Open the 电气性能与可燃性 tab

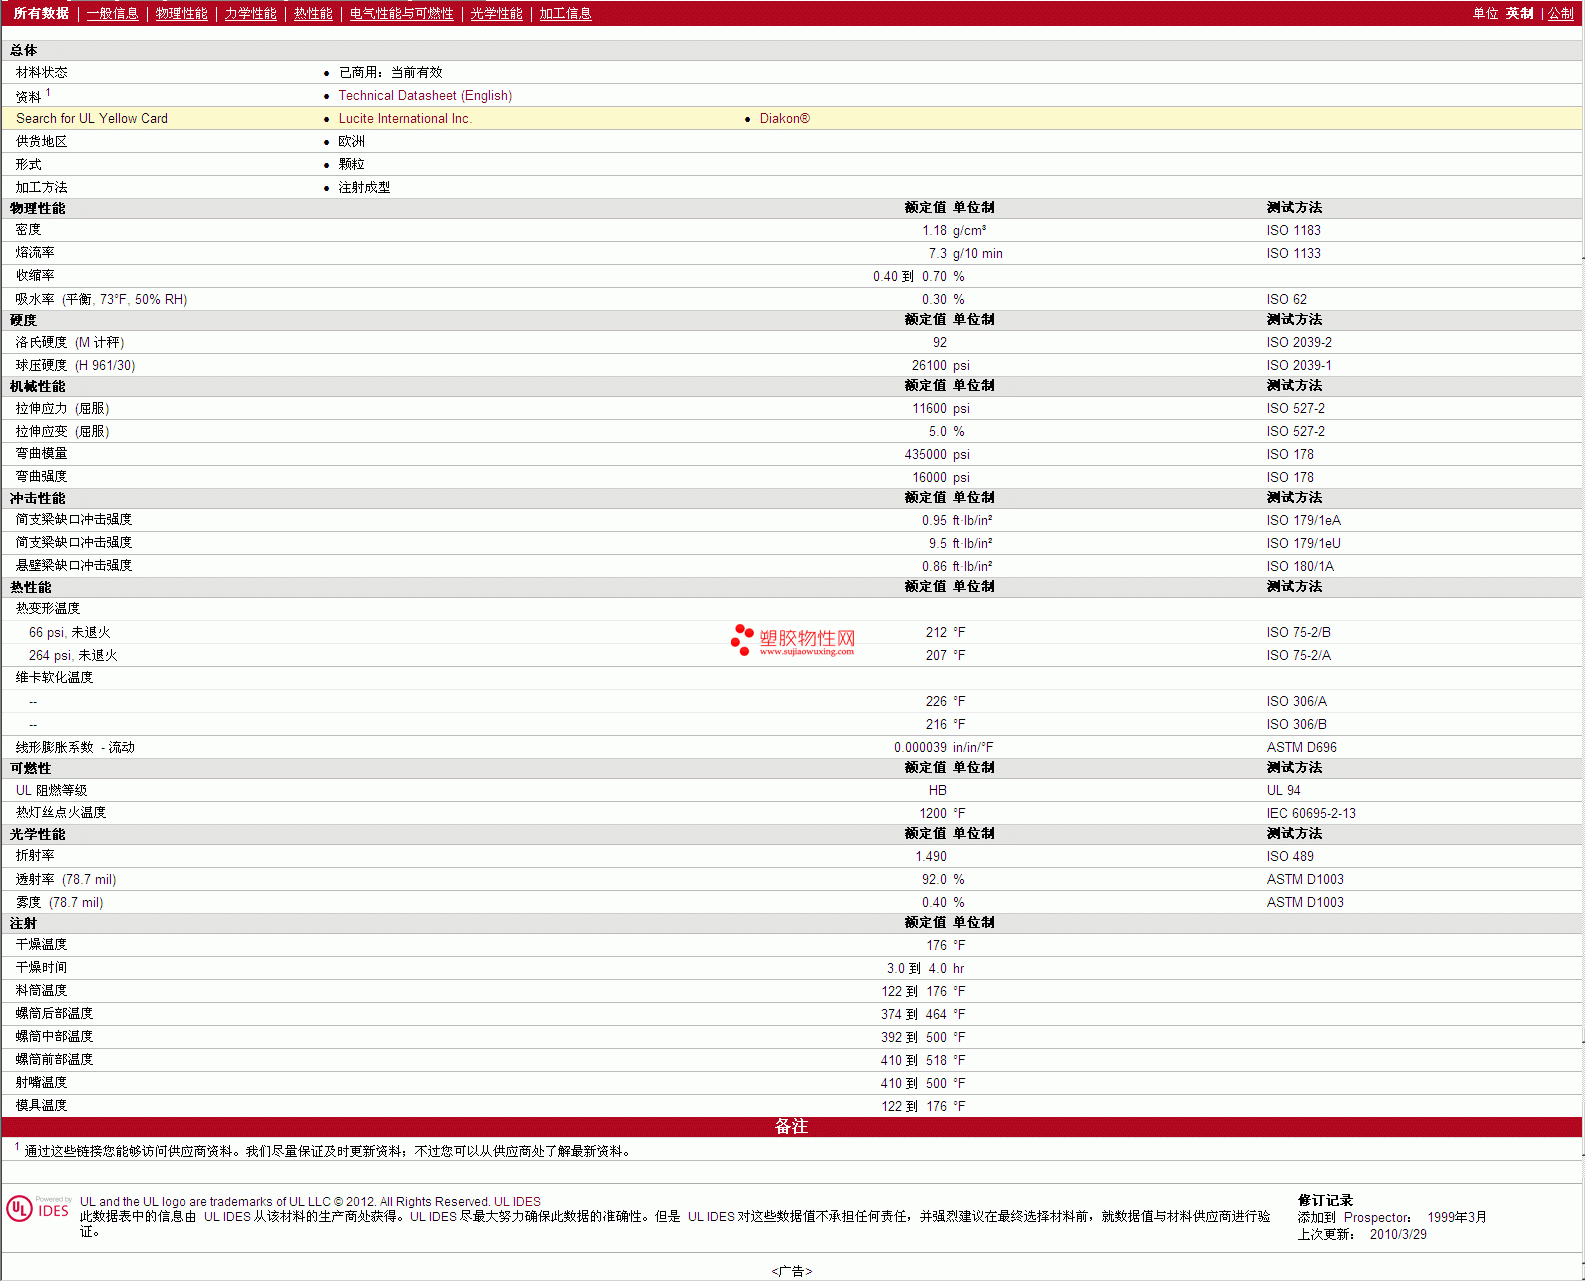401,14
